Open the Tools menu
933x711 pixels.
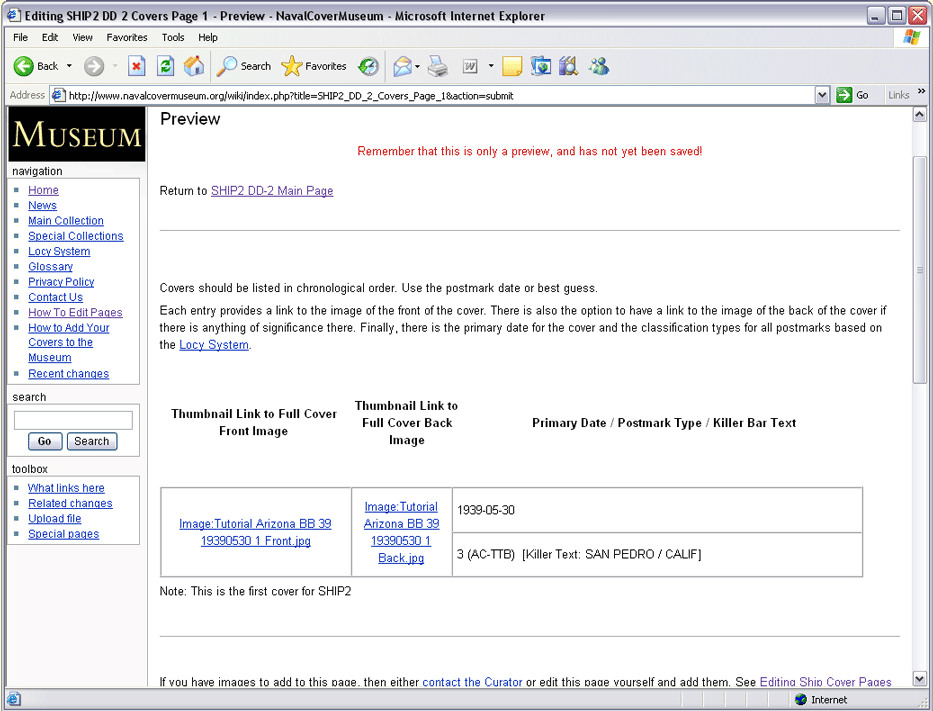[x=173, y=37]
